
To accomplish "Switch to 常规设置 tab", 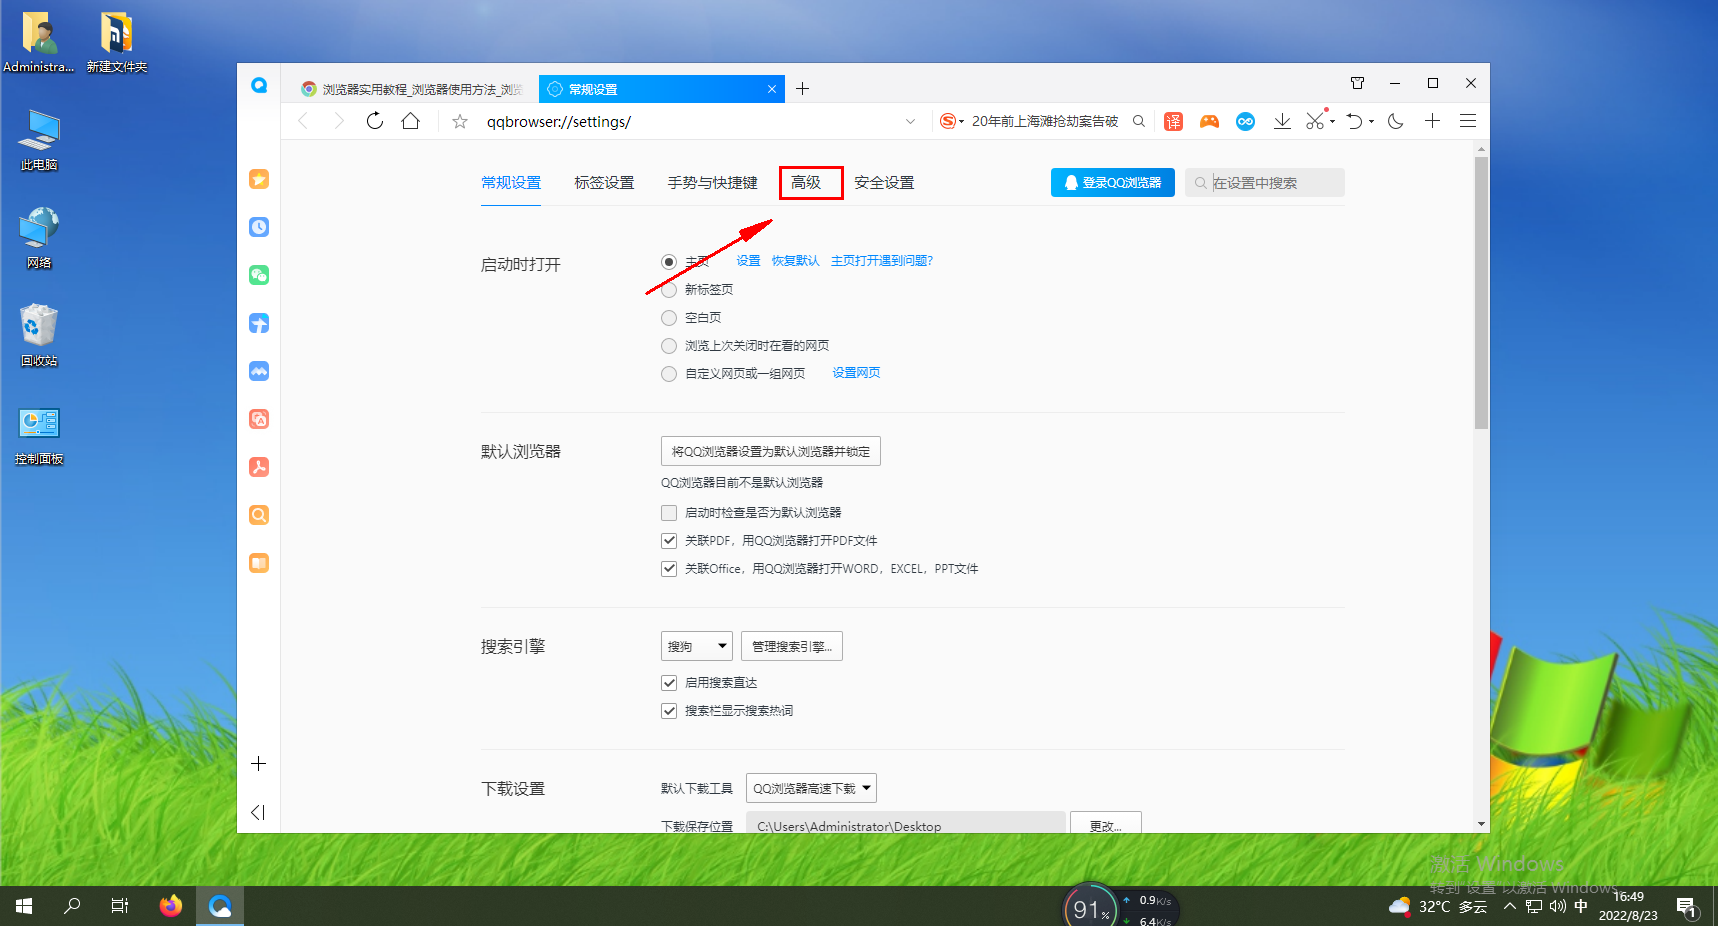I will (x=511, y=183).
